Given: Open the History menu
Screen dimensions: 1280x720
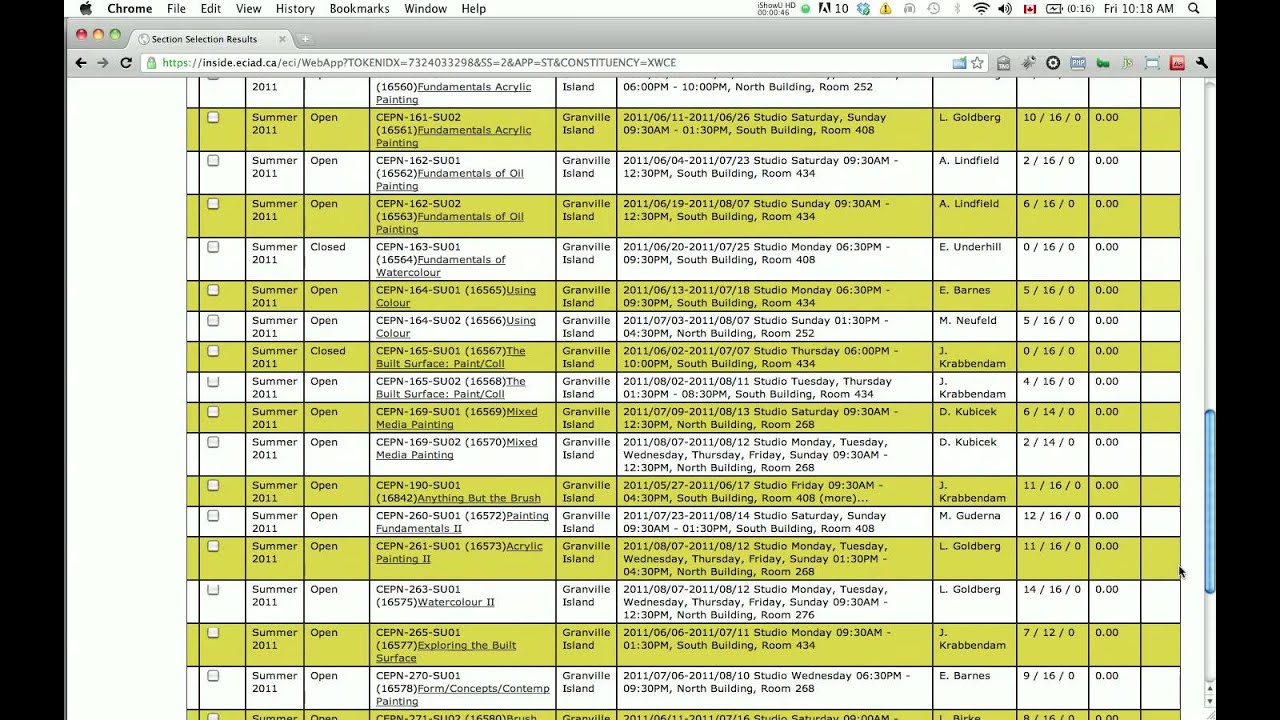Looking at the screenshot, I should click(x=295, y=8).
